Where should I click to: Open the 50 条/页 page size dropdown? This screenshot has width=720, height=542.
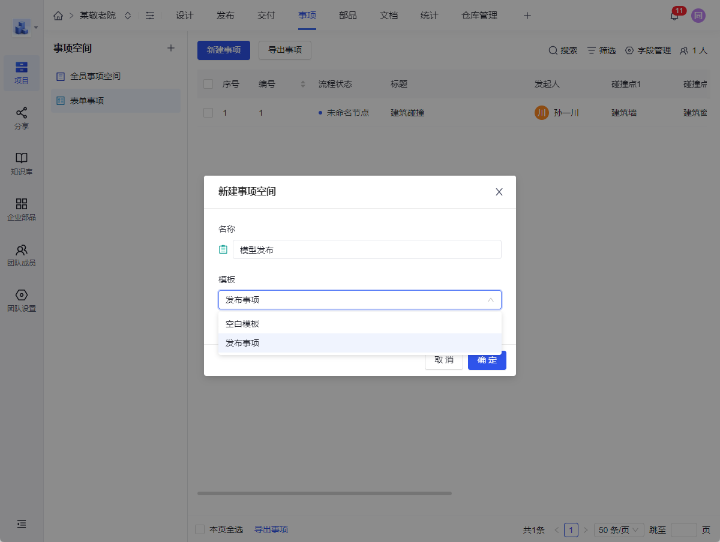point(617,529)
